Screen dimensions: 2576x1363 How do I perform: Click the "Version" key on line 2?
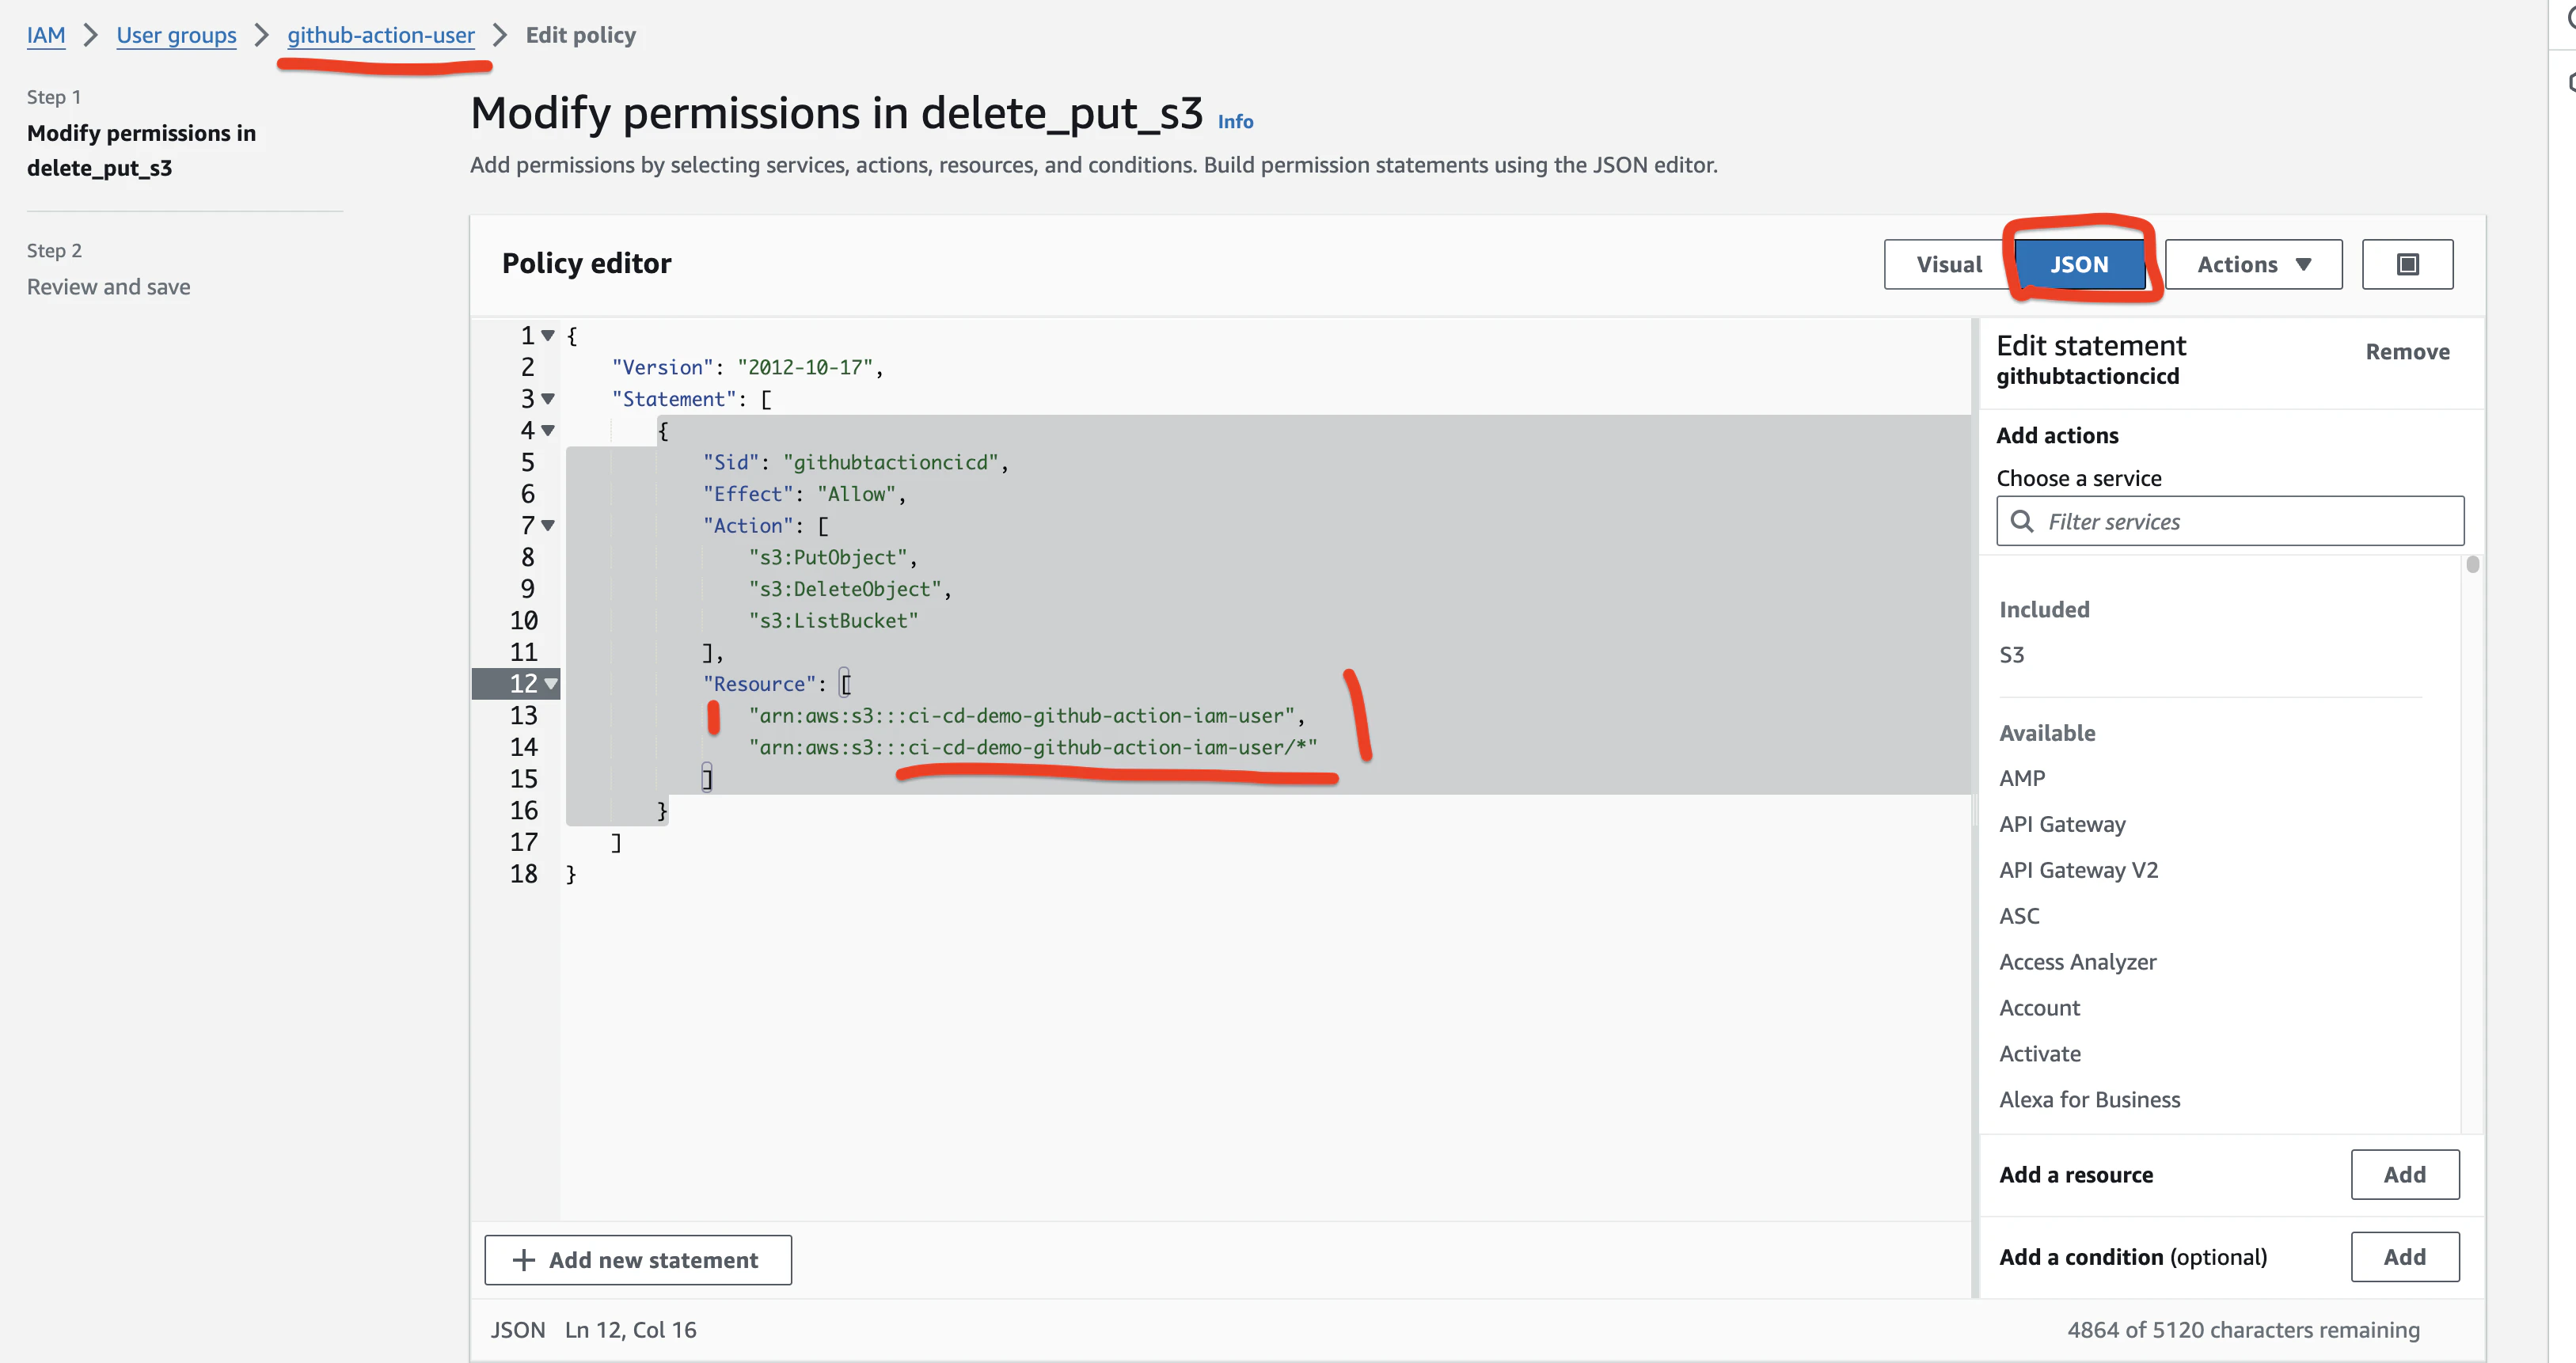[x=662, y=367]
